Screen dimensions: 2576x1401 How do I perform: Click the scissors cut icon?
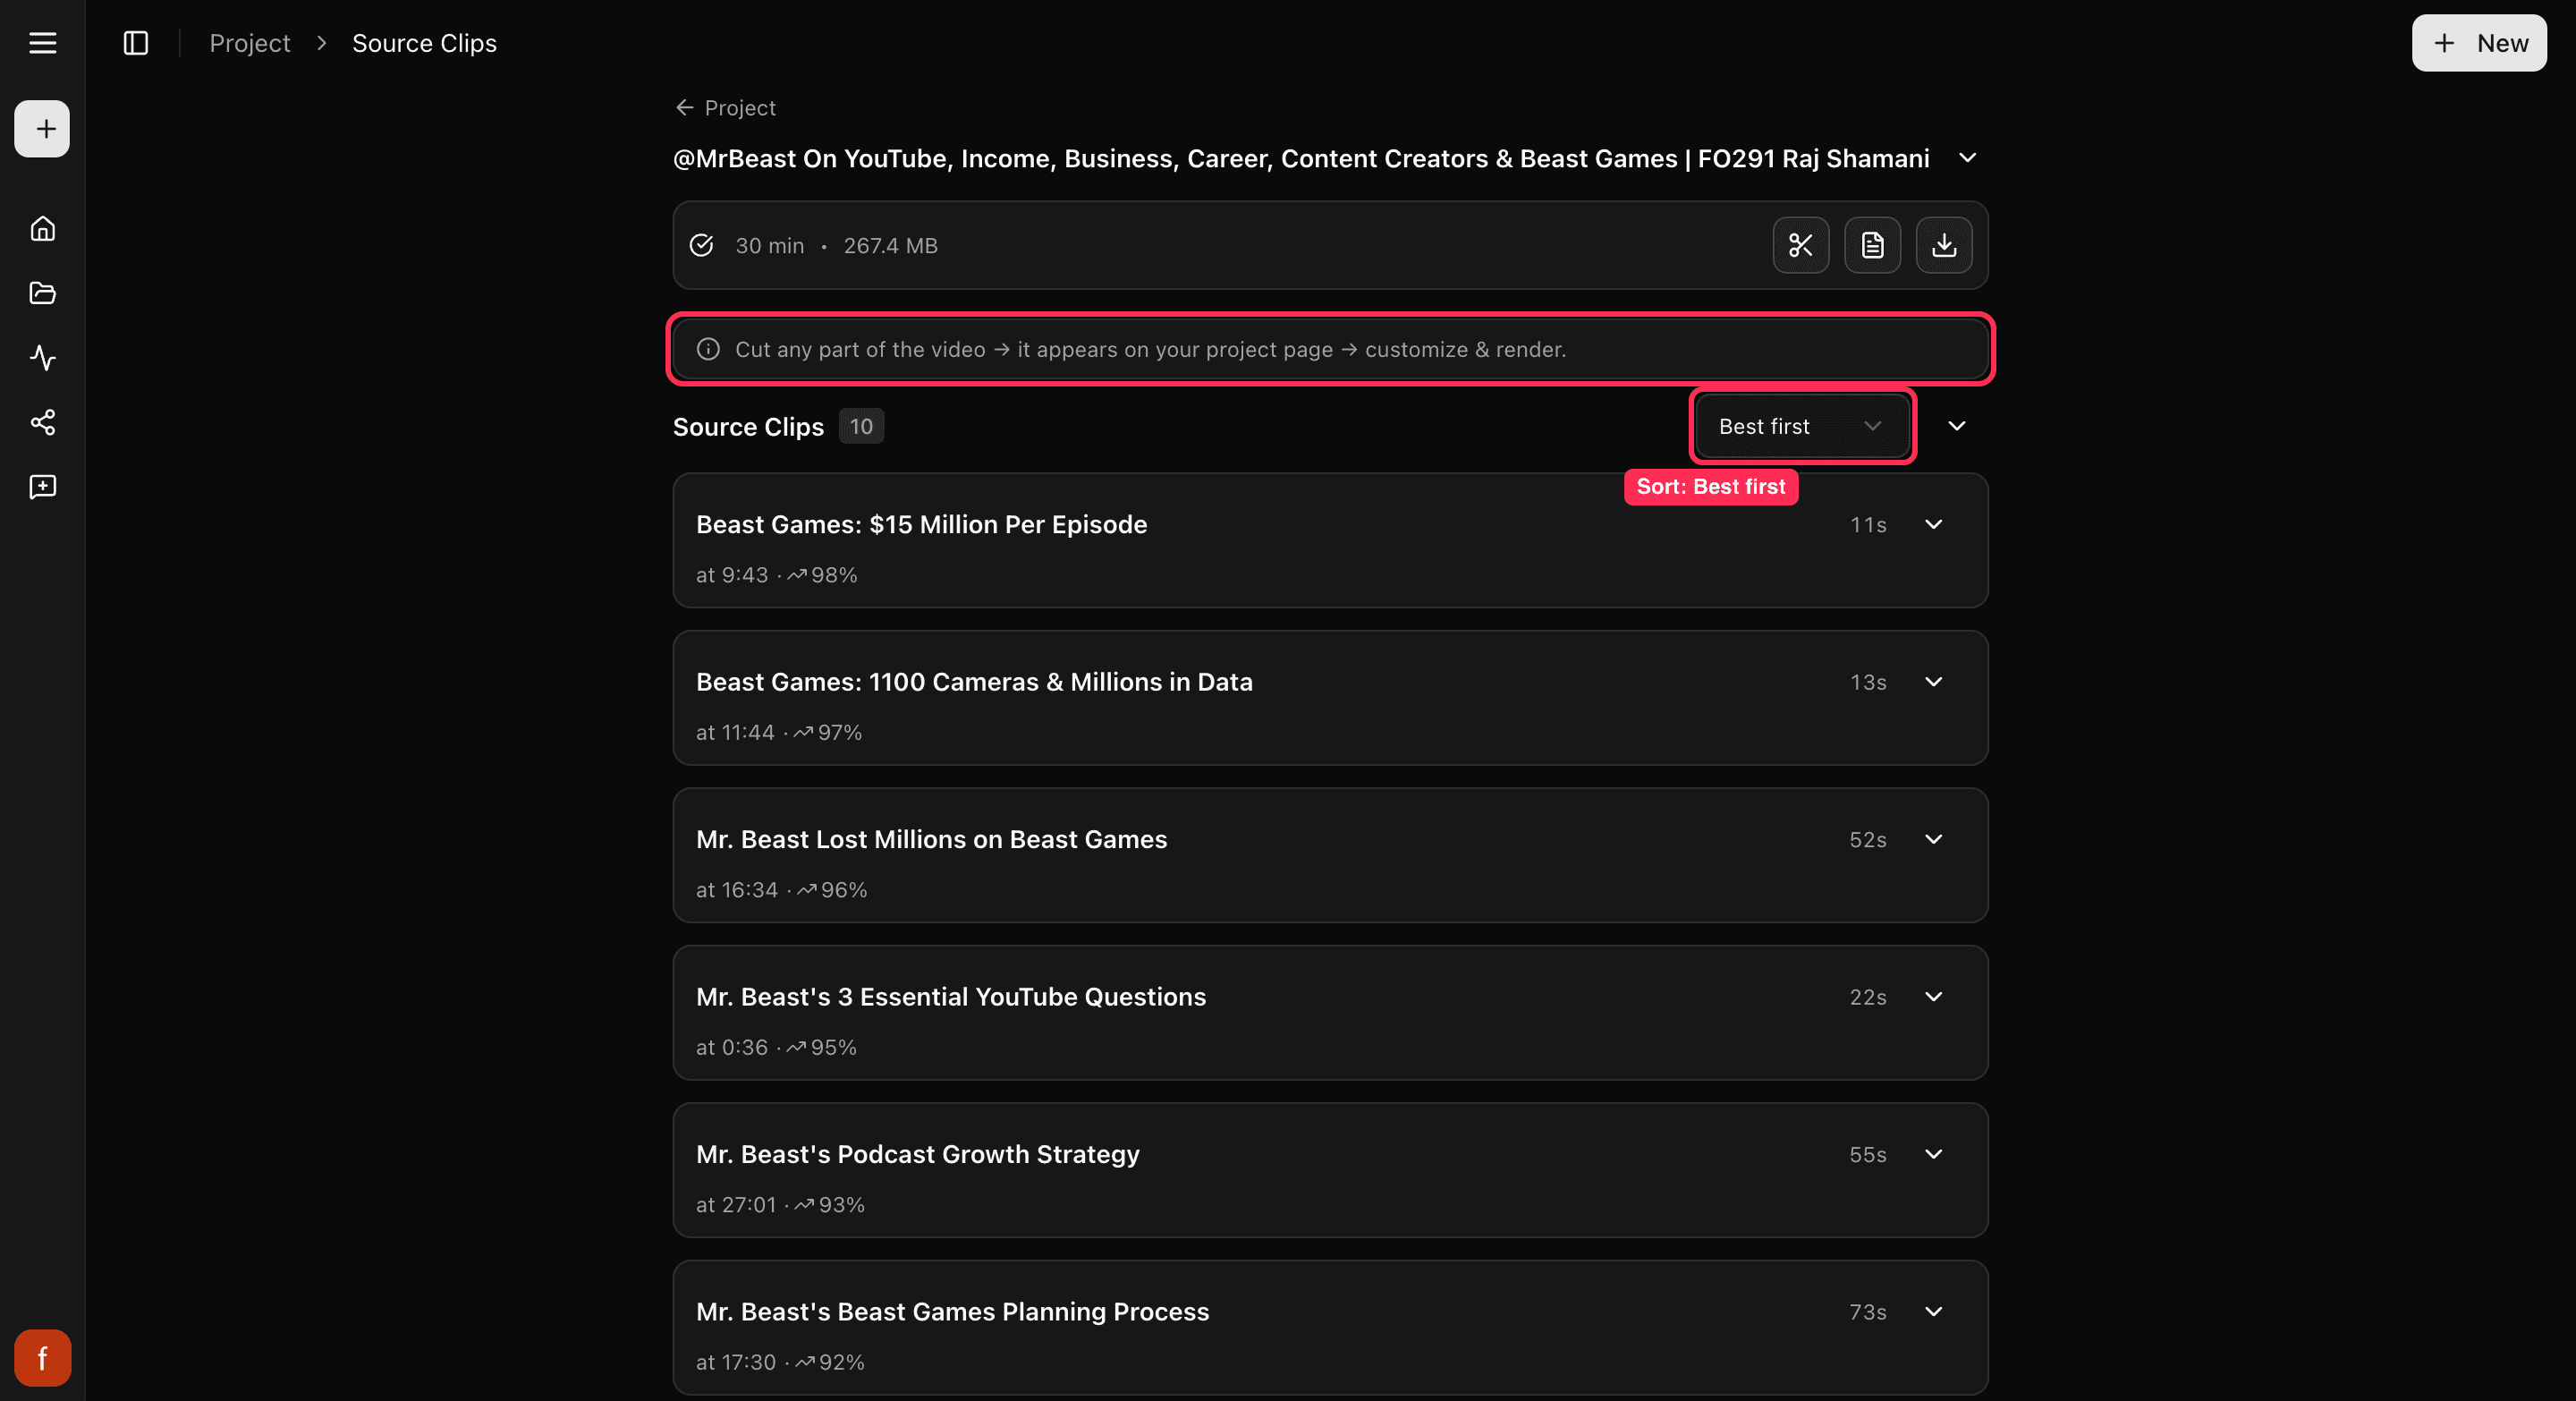pyautogui.click(x=1800, y=245)
